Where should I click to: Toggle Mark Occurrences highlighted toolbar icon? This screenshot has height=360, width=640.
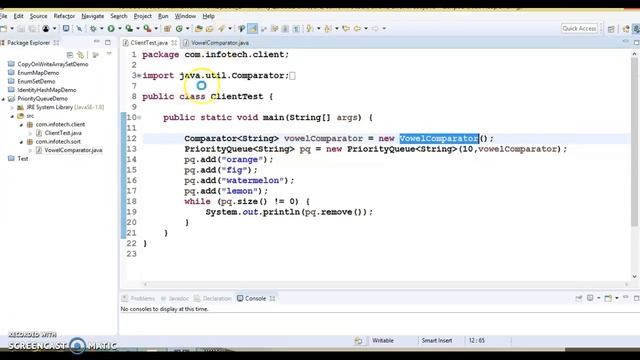point(253,29)
